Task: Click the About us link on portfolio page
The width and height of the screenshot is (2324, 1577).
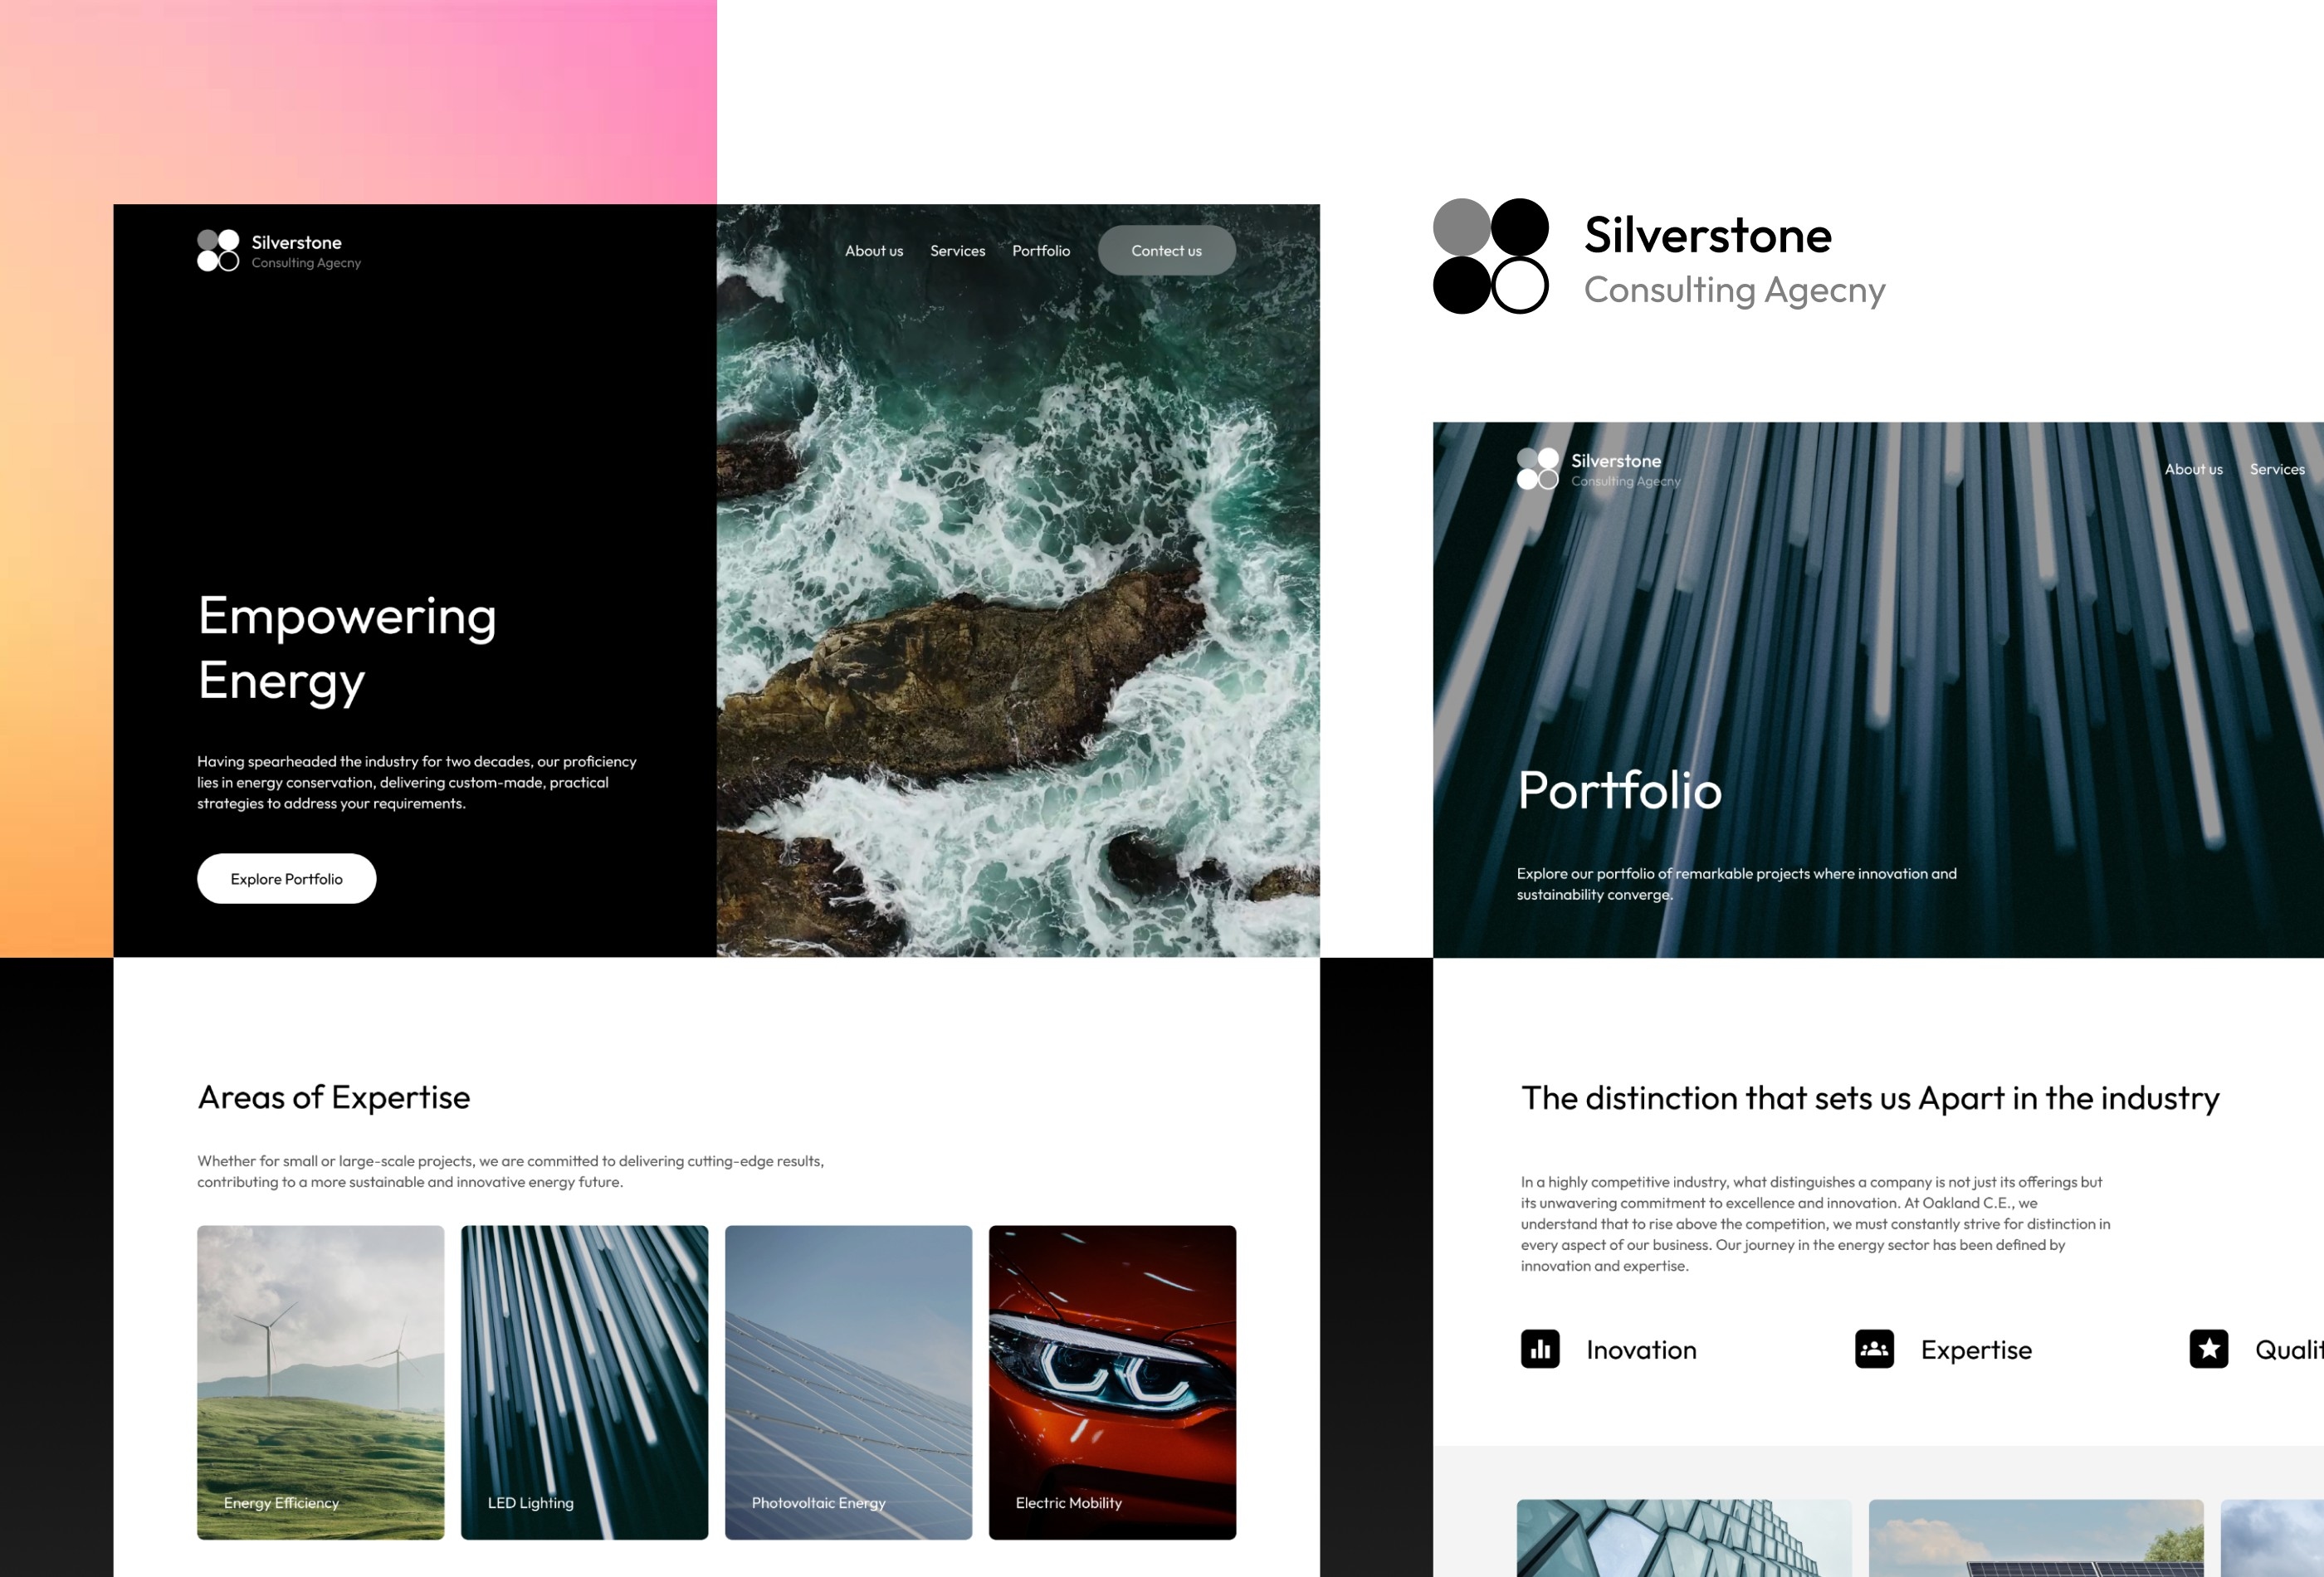Action: pyautogui.click(x=2194, y=470)
